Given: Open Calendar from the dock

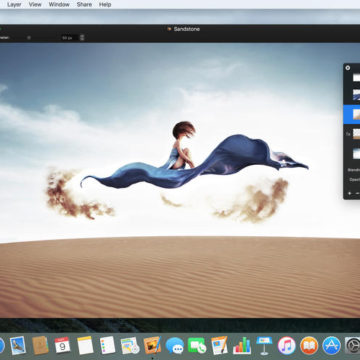Looking at the screenshot, I should [63, 345].
